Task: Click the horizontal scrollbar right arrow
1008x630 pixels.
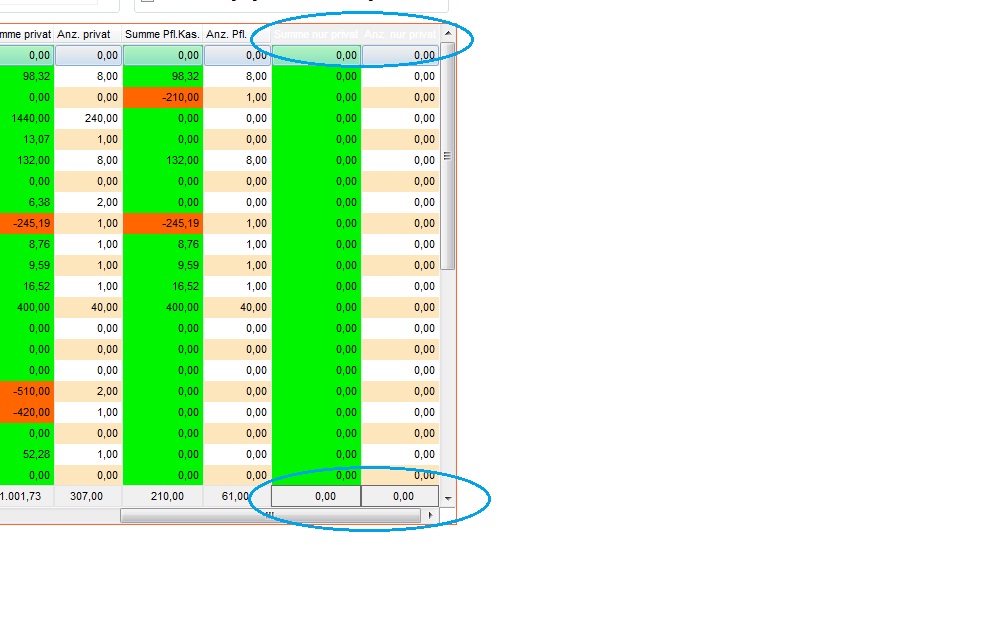Action: tap(431, 515)
